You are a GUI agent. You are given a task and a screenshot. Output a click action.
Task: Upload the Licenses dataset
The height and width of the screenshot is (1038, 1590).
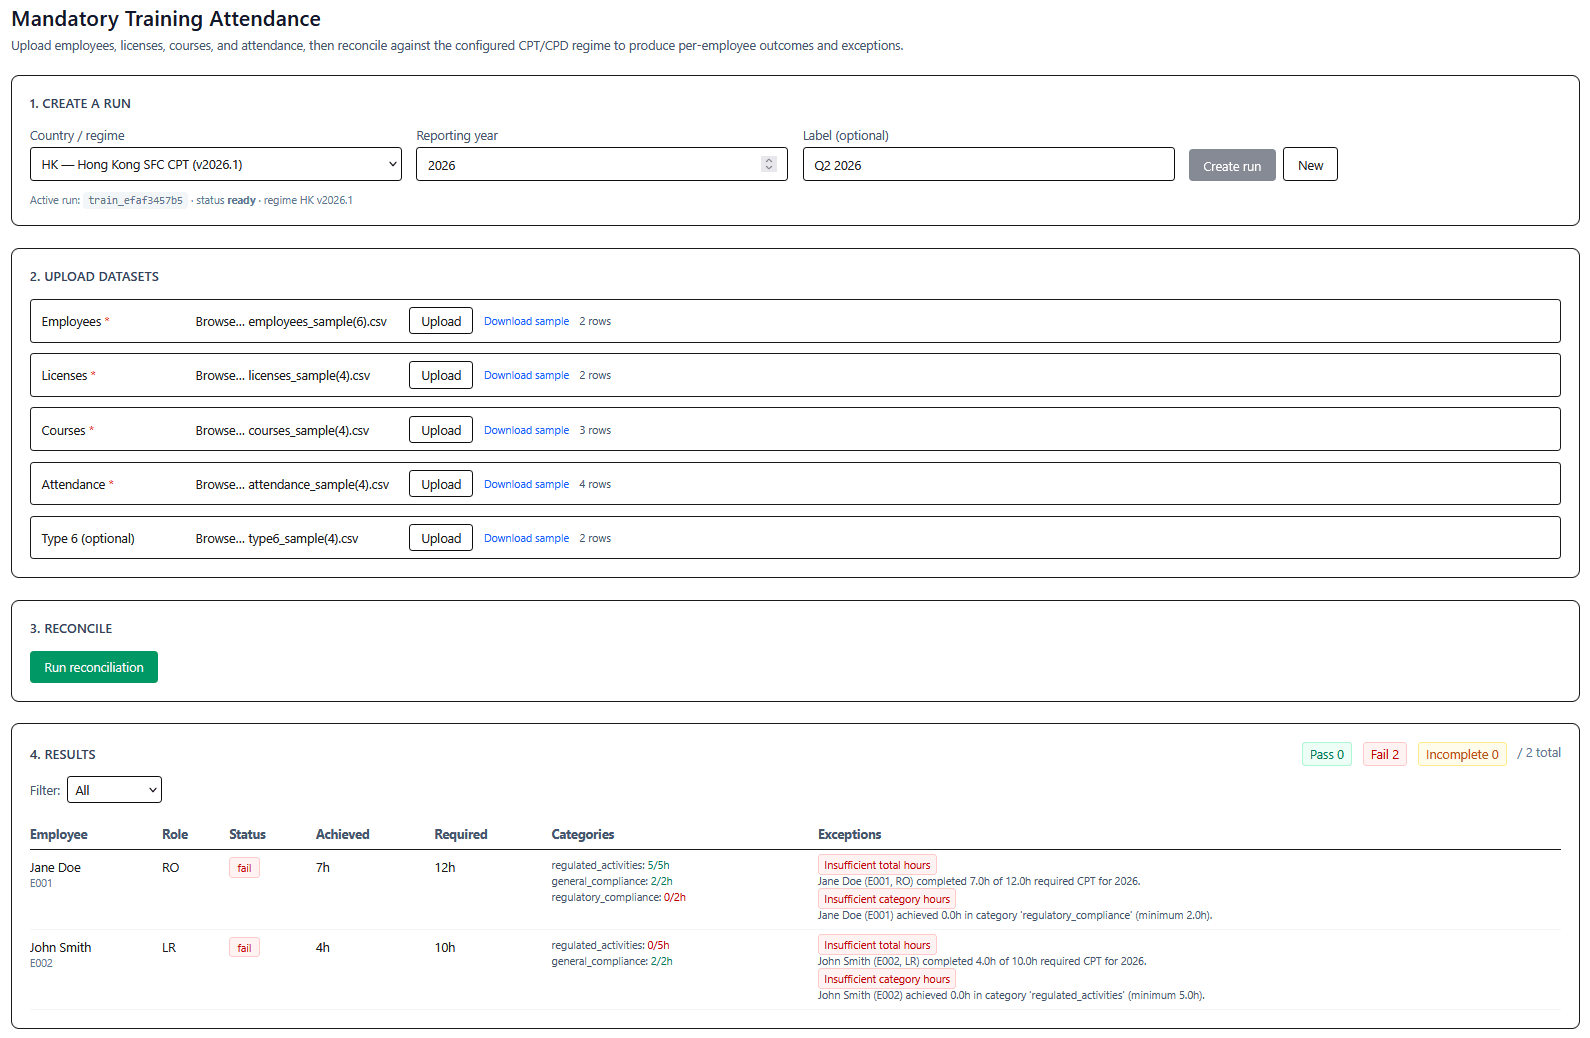441,376
